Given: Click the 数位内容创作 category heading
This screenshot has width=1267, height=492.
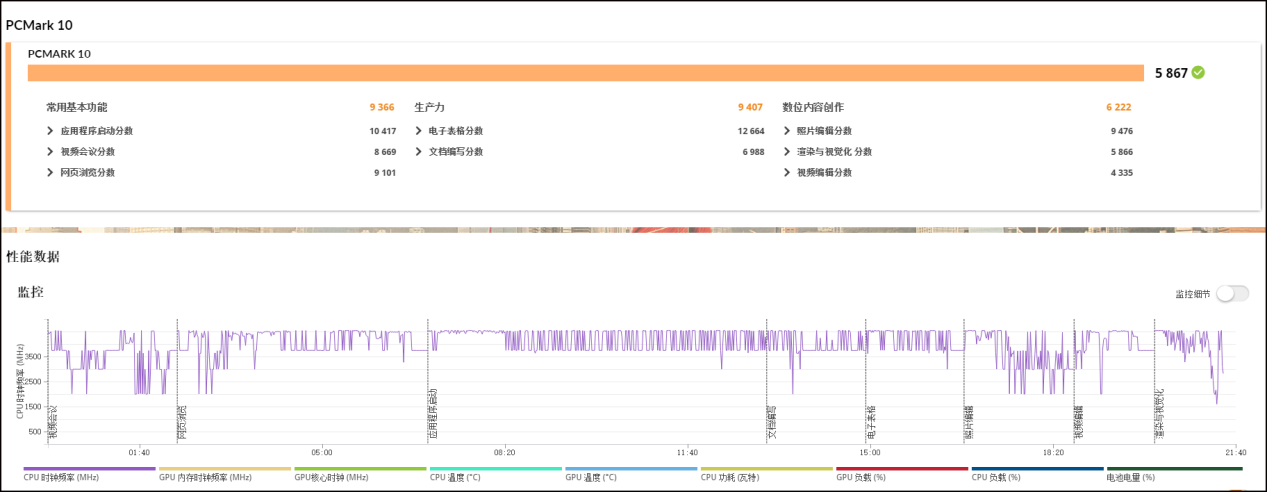Looking at the screenshot, I should [x=820, y=107].
